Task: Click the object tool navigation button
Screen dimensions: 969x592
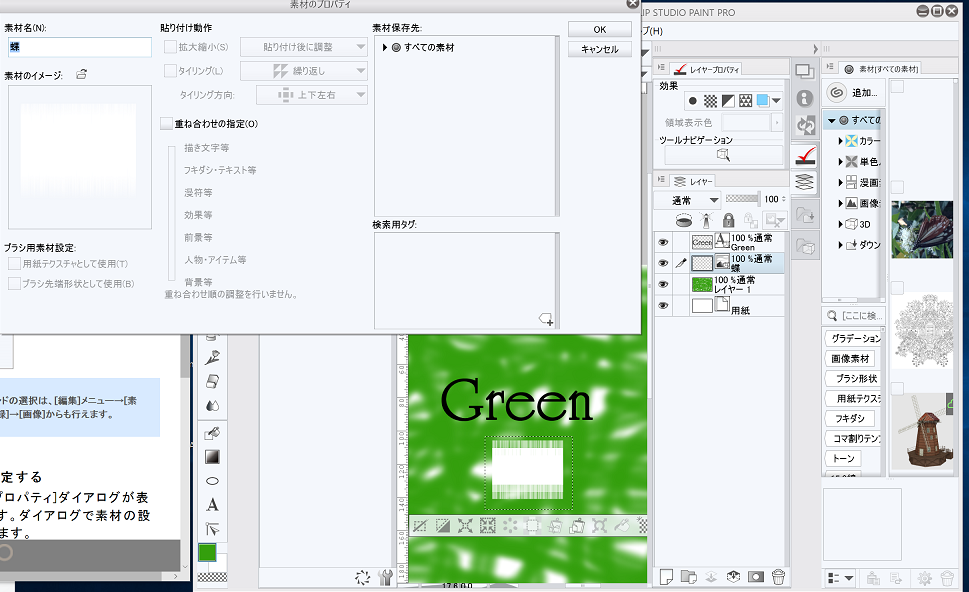Action: (x=723, y=154)
